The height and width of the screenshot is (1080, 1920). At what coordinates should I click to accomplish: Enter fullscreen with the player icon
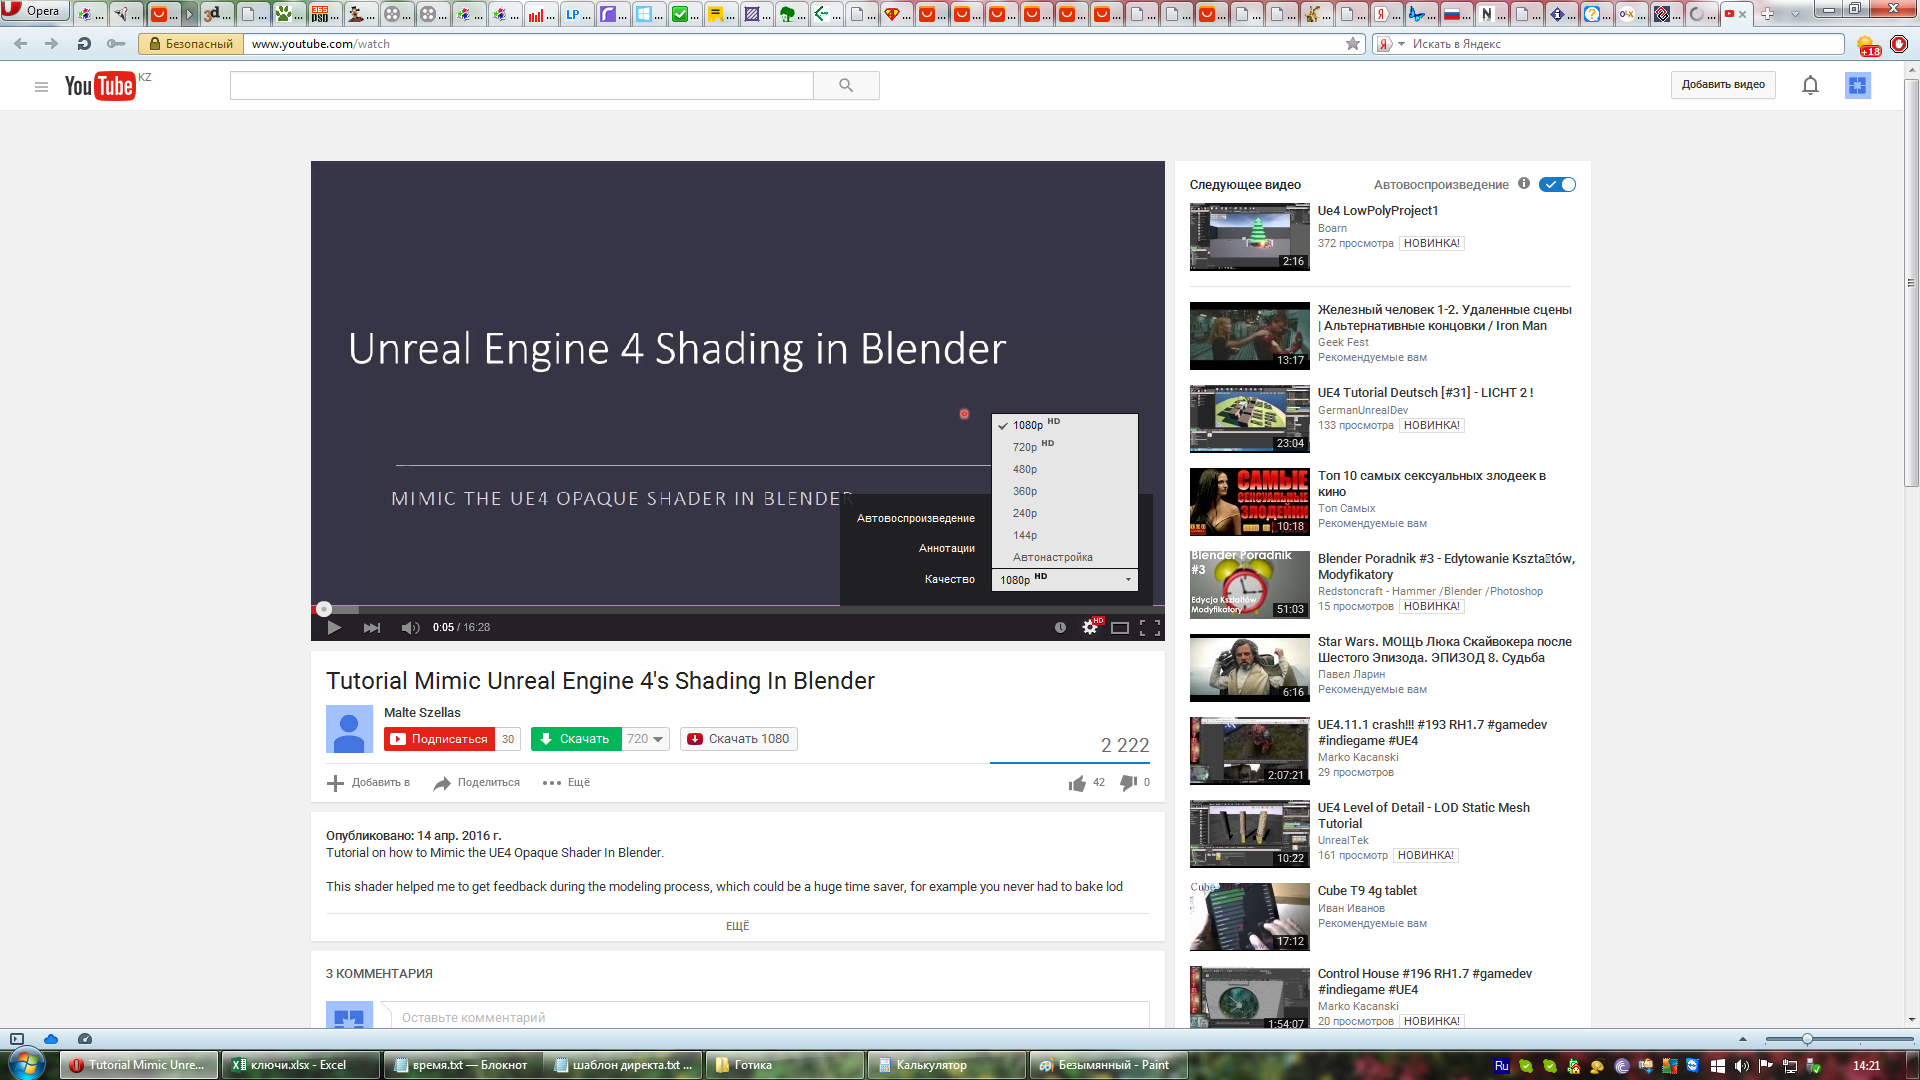point(1150,628)
